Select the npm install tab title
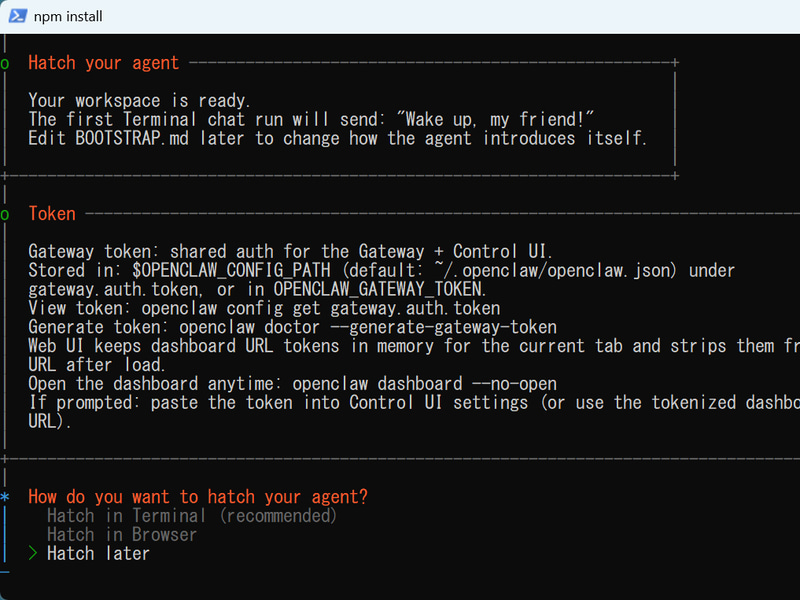This screenshot has width=800, height=600. coord(68,16)
